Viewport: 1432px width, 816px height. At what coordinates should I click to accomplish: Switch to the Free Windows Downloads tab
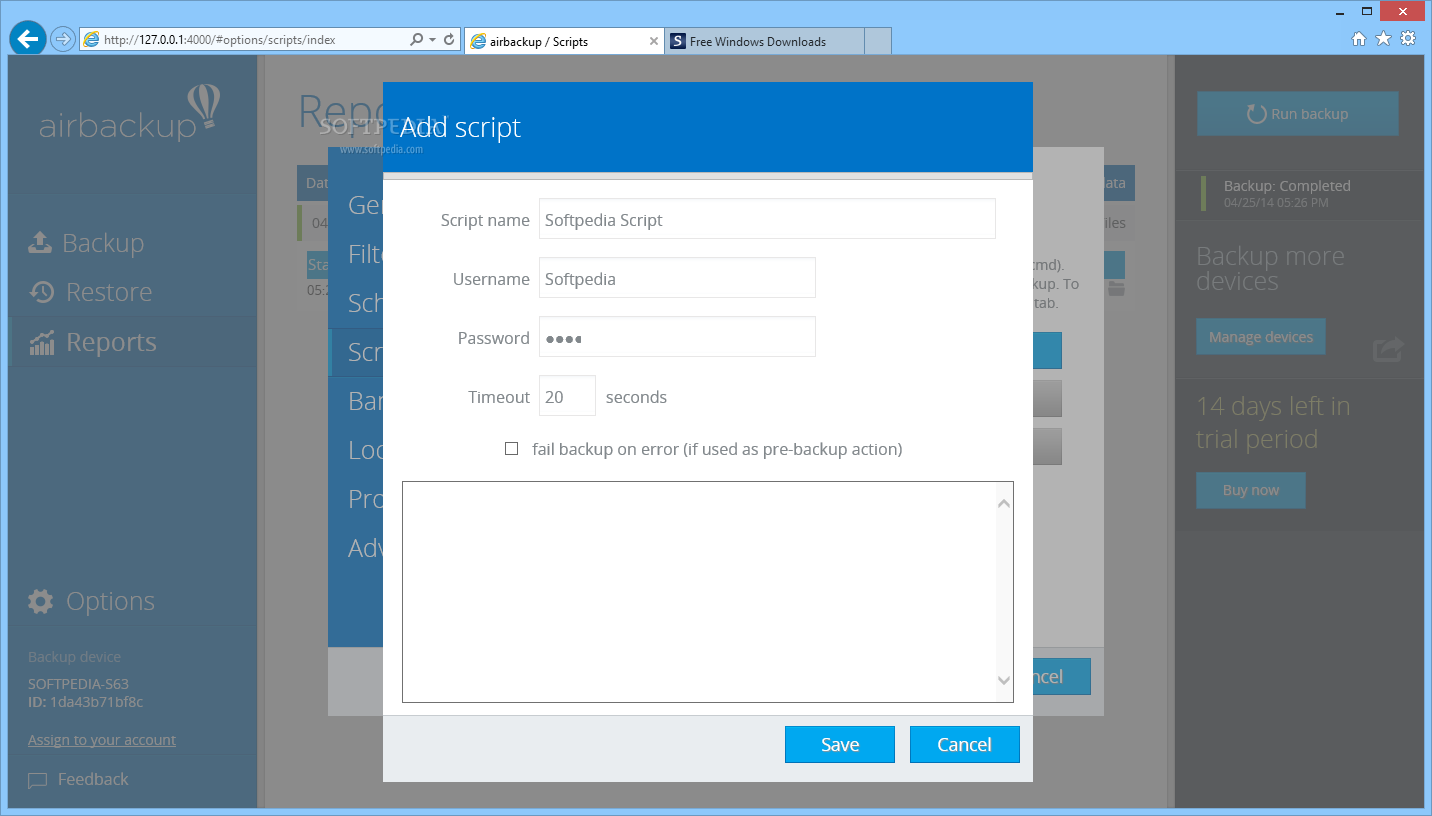pos(765,41)
